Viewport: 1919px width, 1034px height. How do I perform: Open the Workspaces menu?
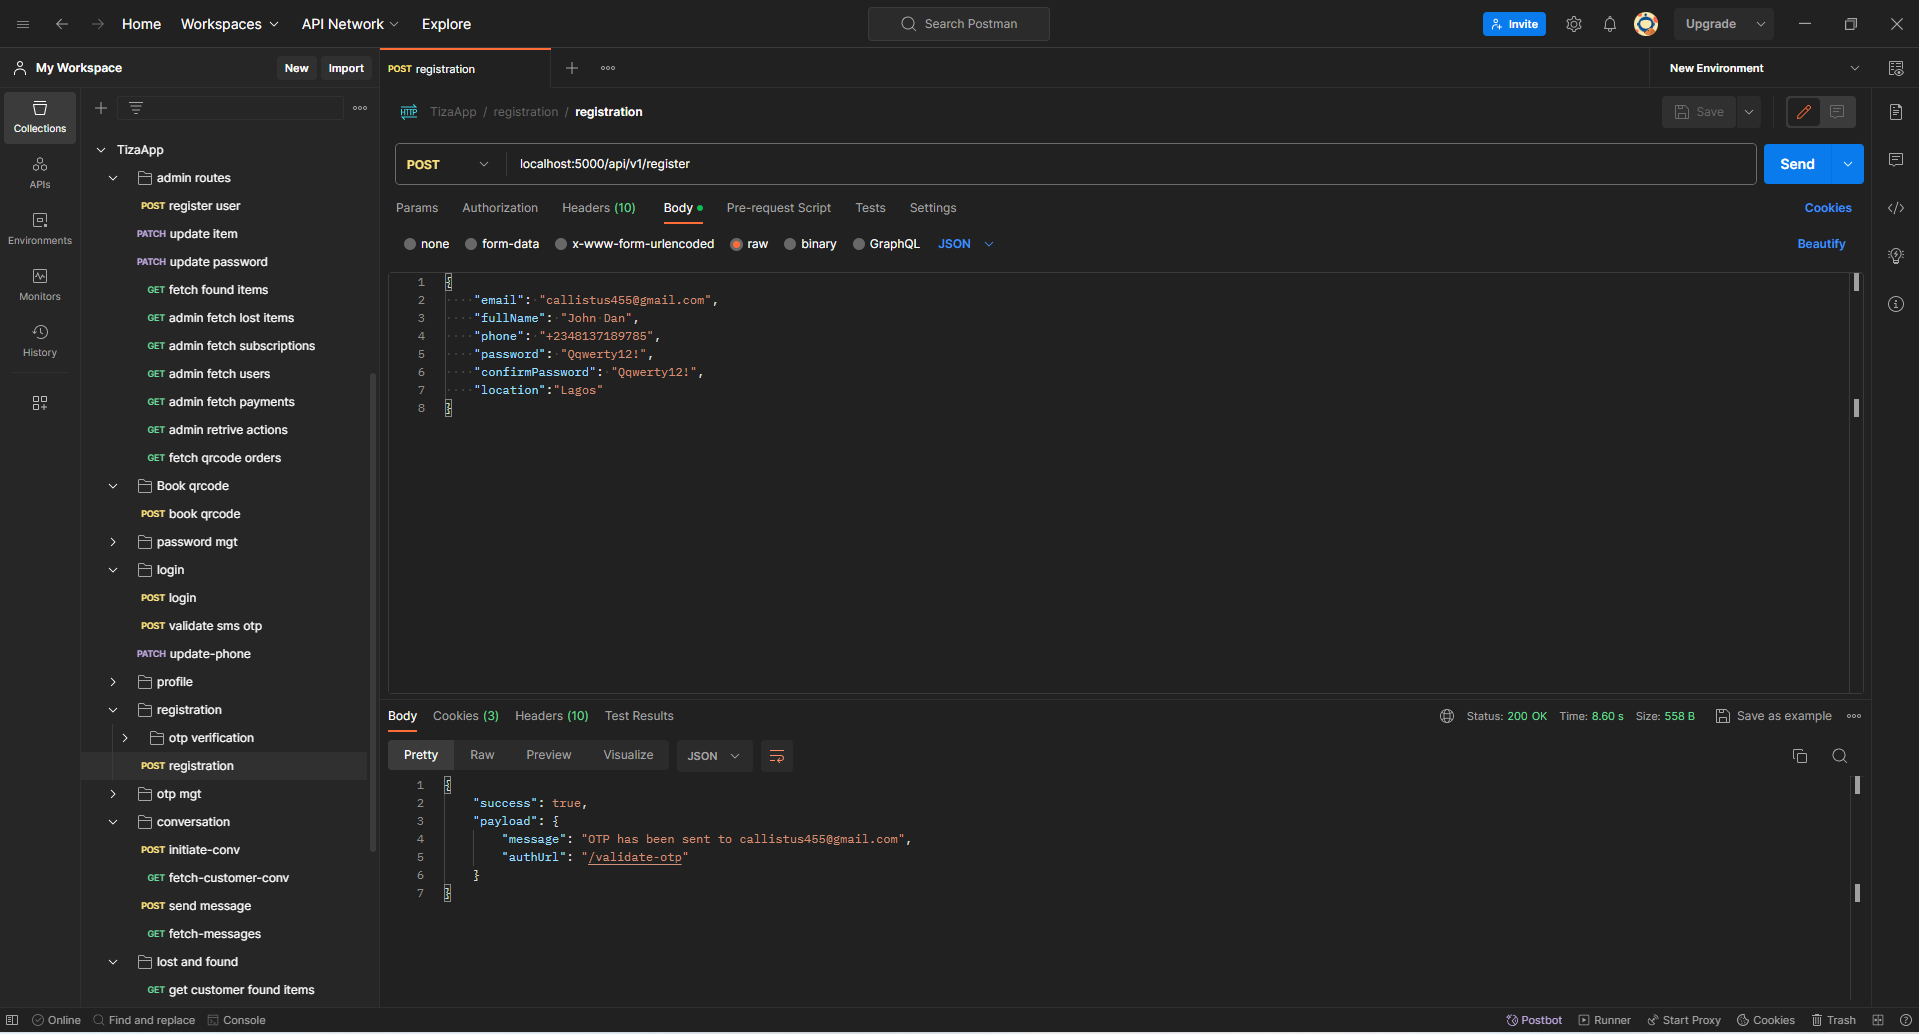(229, 24)
